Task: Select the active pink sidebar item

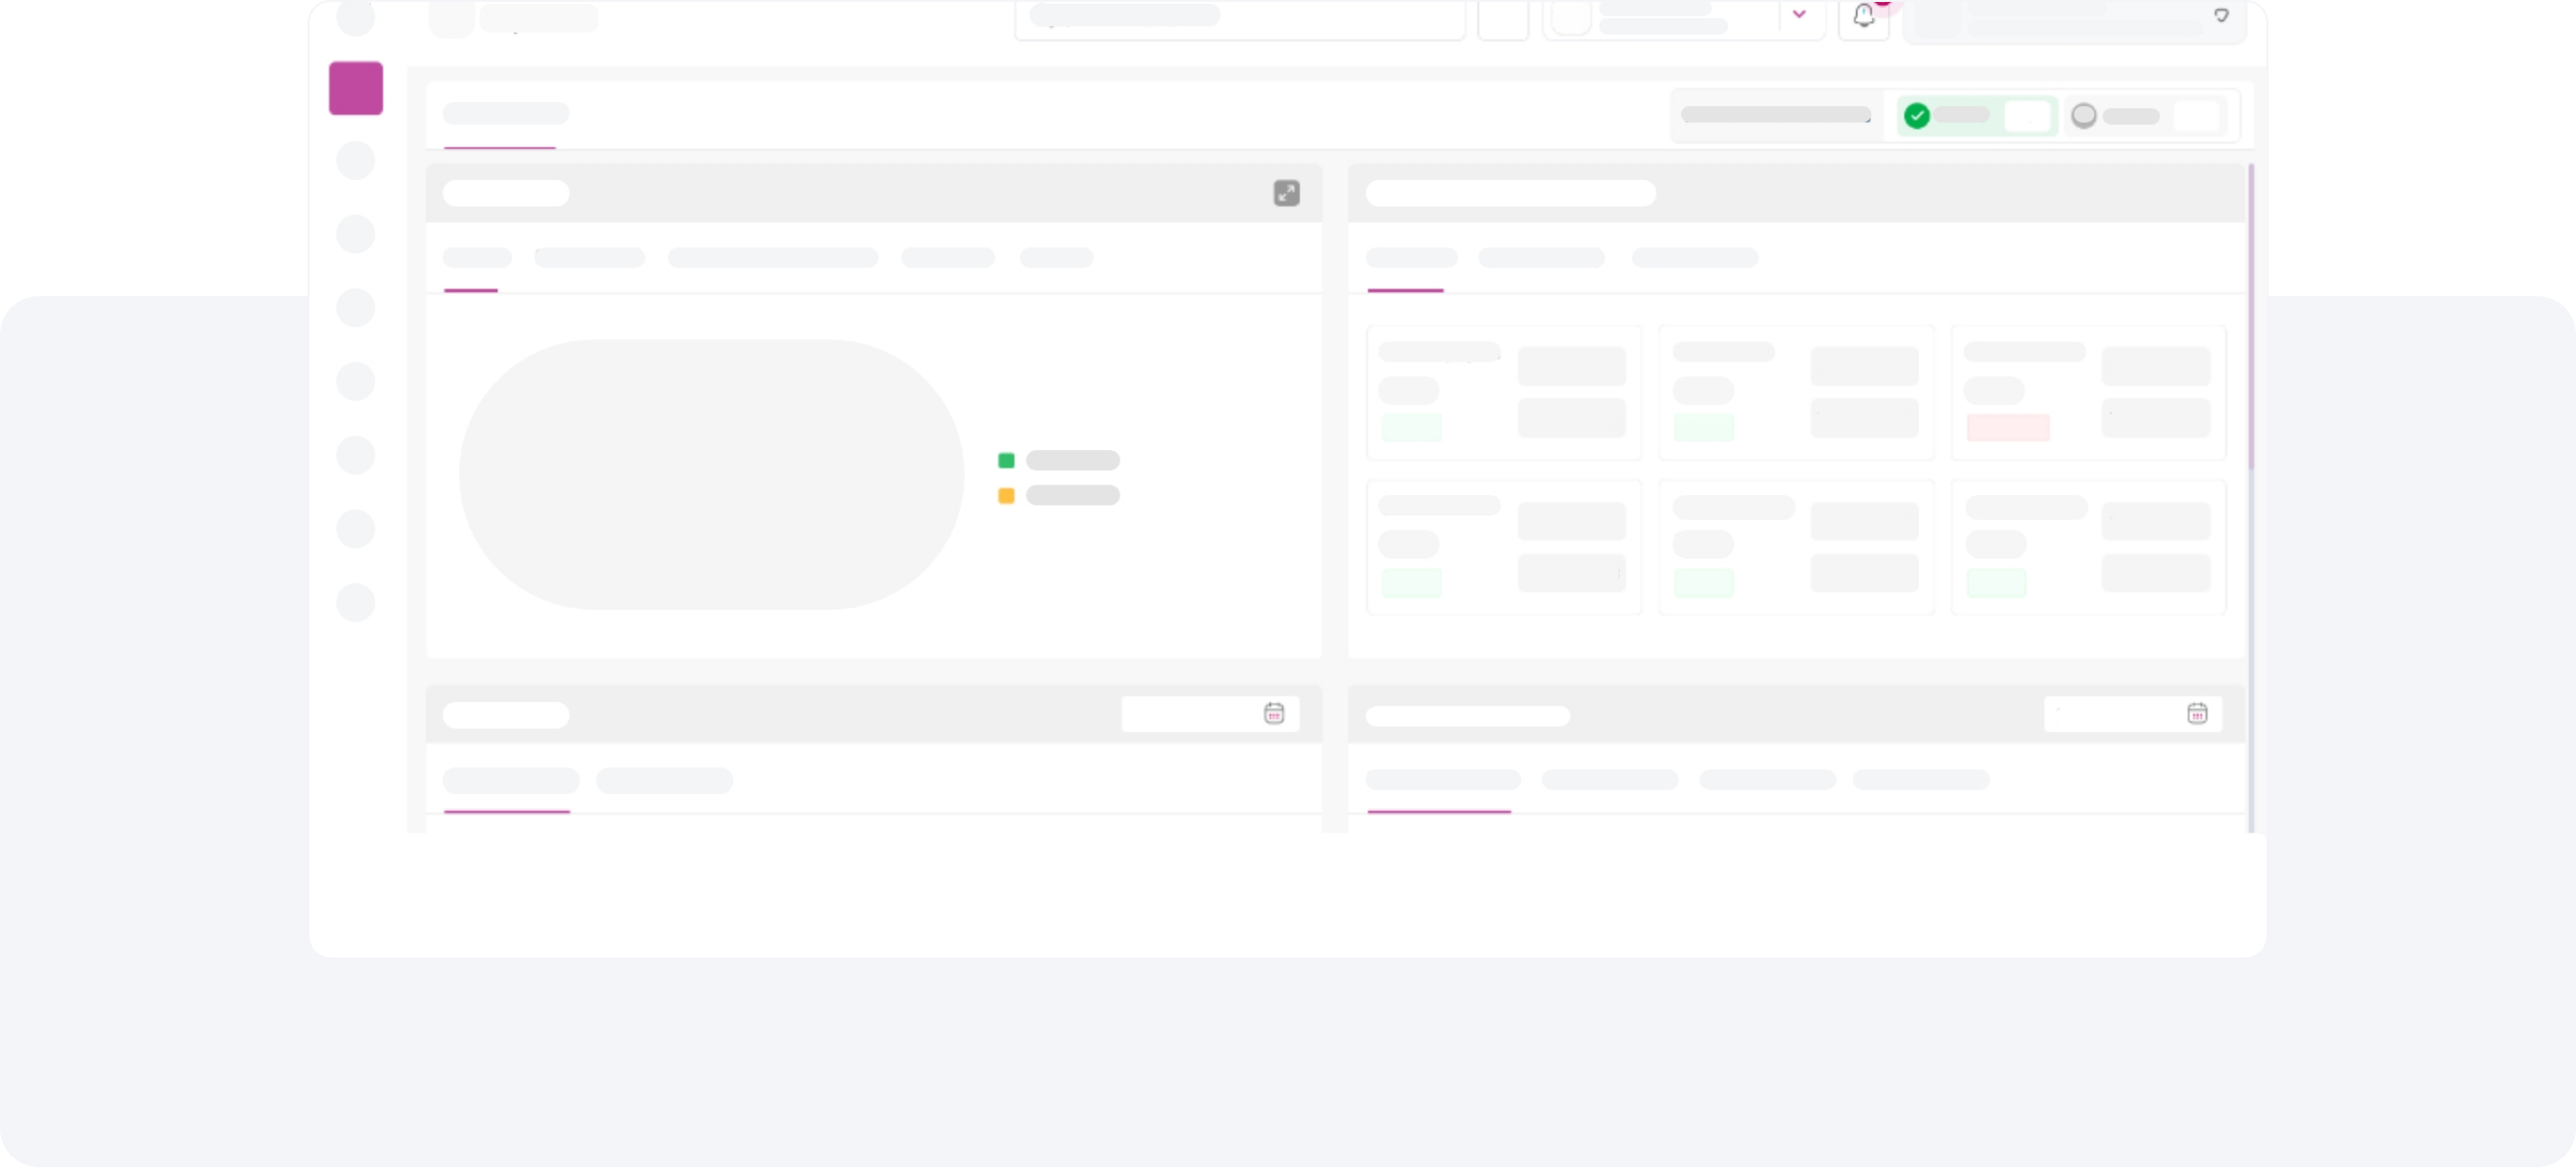Action: point(356,88)
